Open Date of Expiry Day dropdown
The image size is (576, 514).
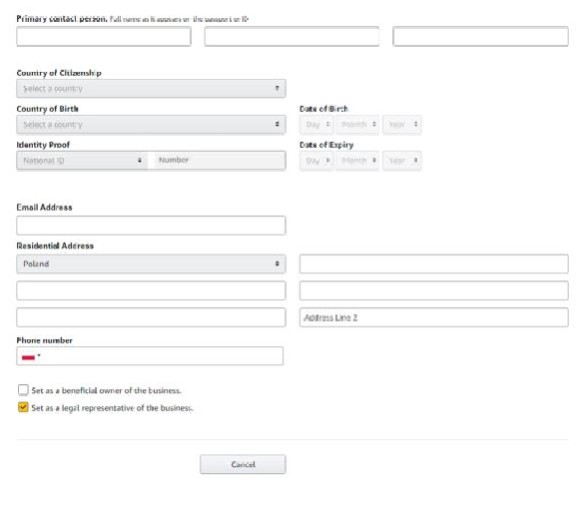(316, 160)
